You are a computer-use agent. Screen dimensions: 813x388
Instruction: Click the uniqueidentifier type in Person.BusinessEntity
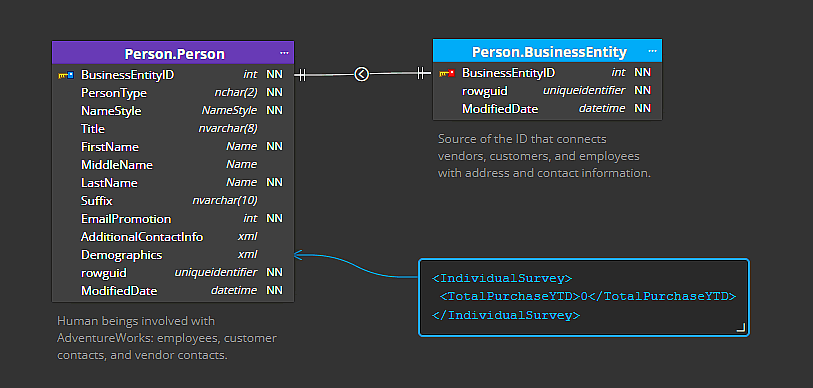coord(584,91)
